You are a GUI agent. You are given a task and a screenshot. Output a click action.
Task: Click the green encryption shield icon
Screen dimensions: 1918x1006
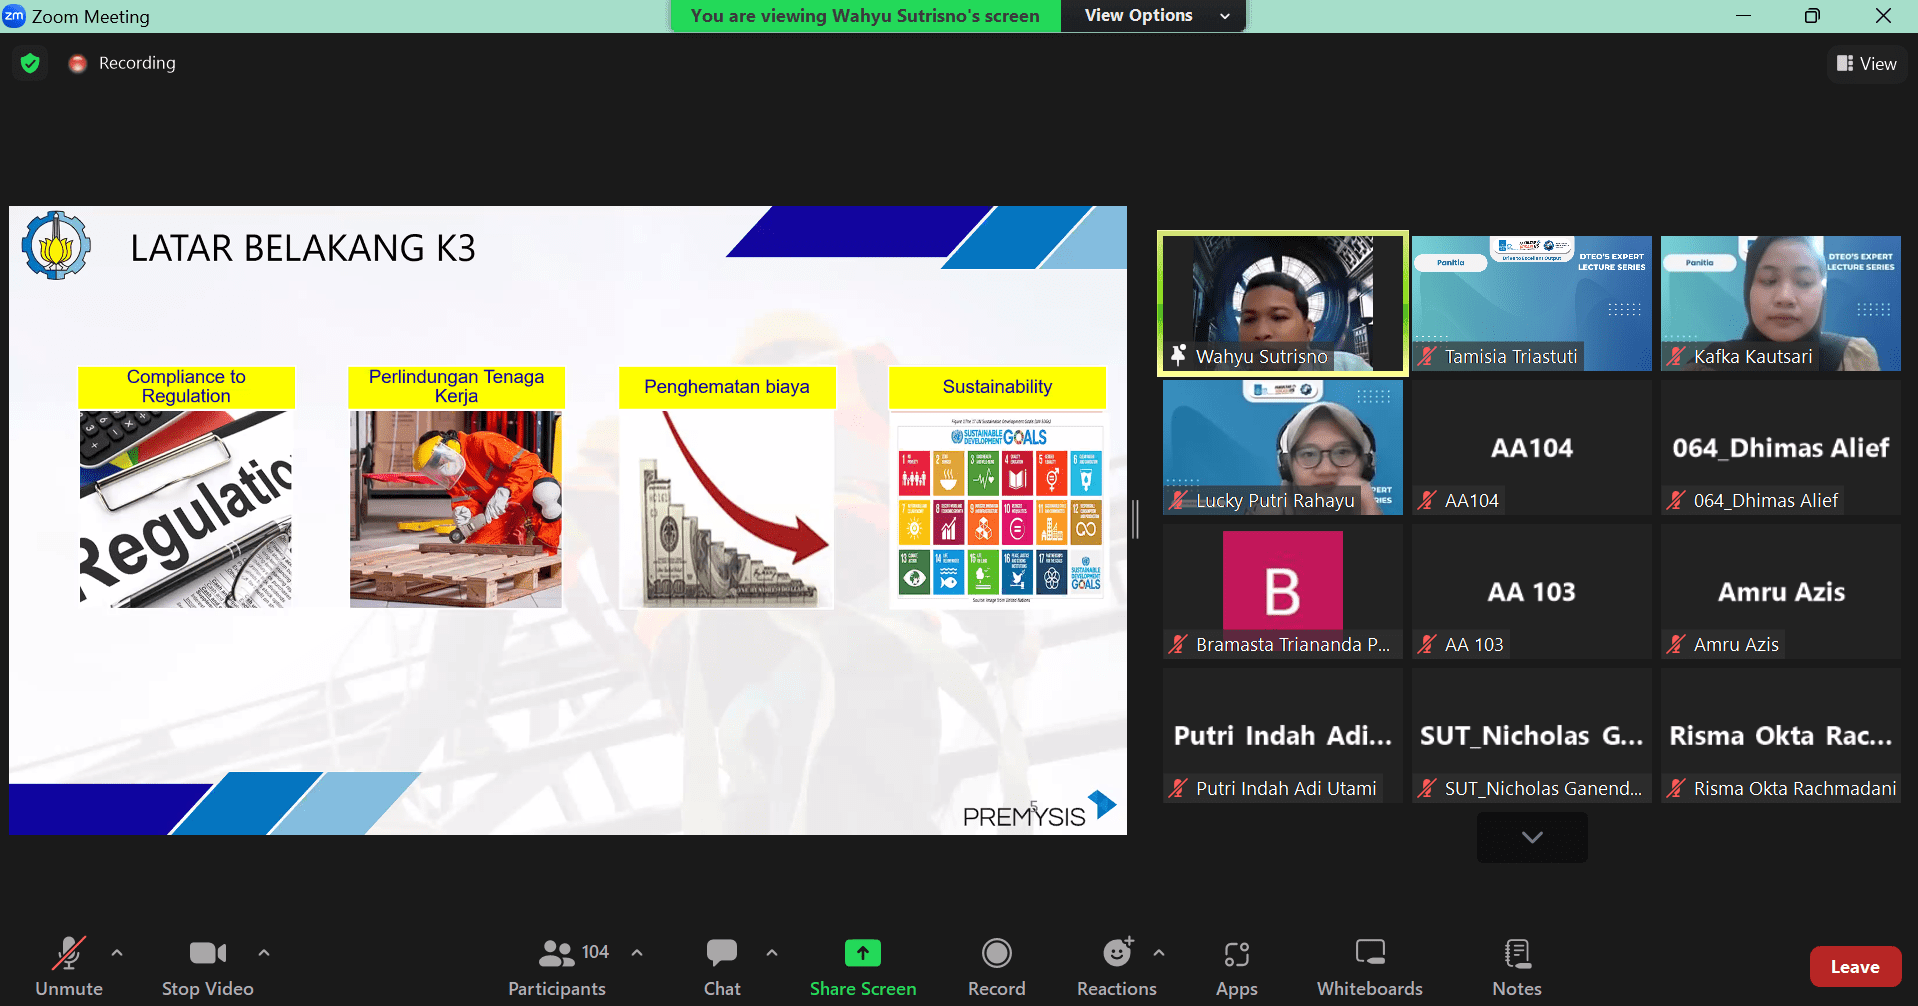[30, 63]
